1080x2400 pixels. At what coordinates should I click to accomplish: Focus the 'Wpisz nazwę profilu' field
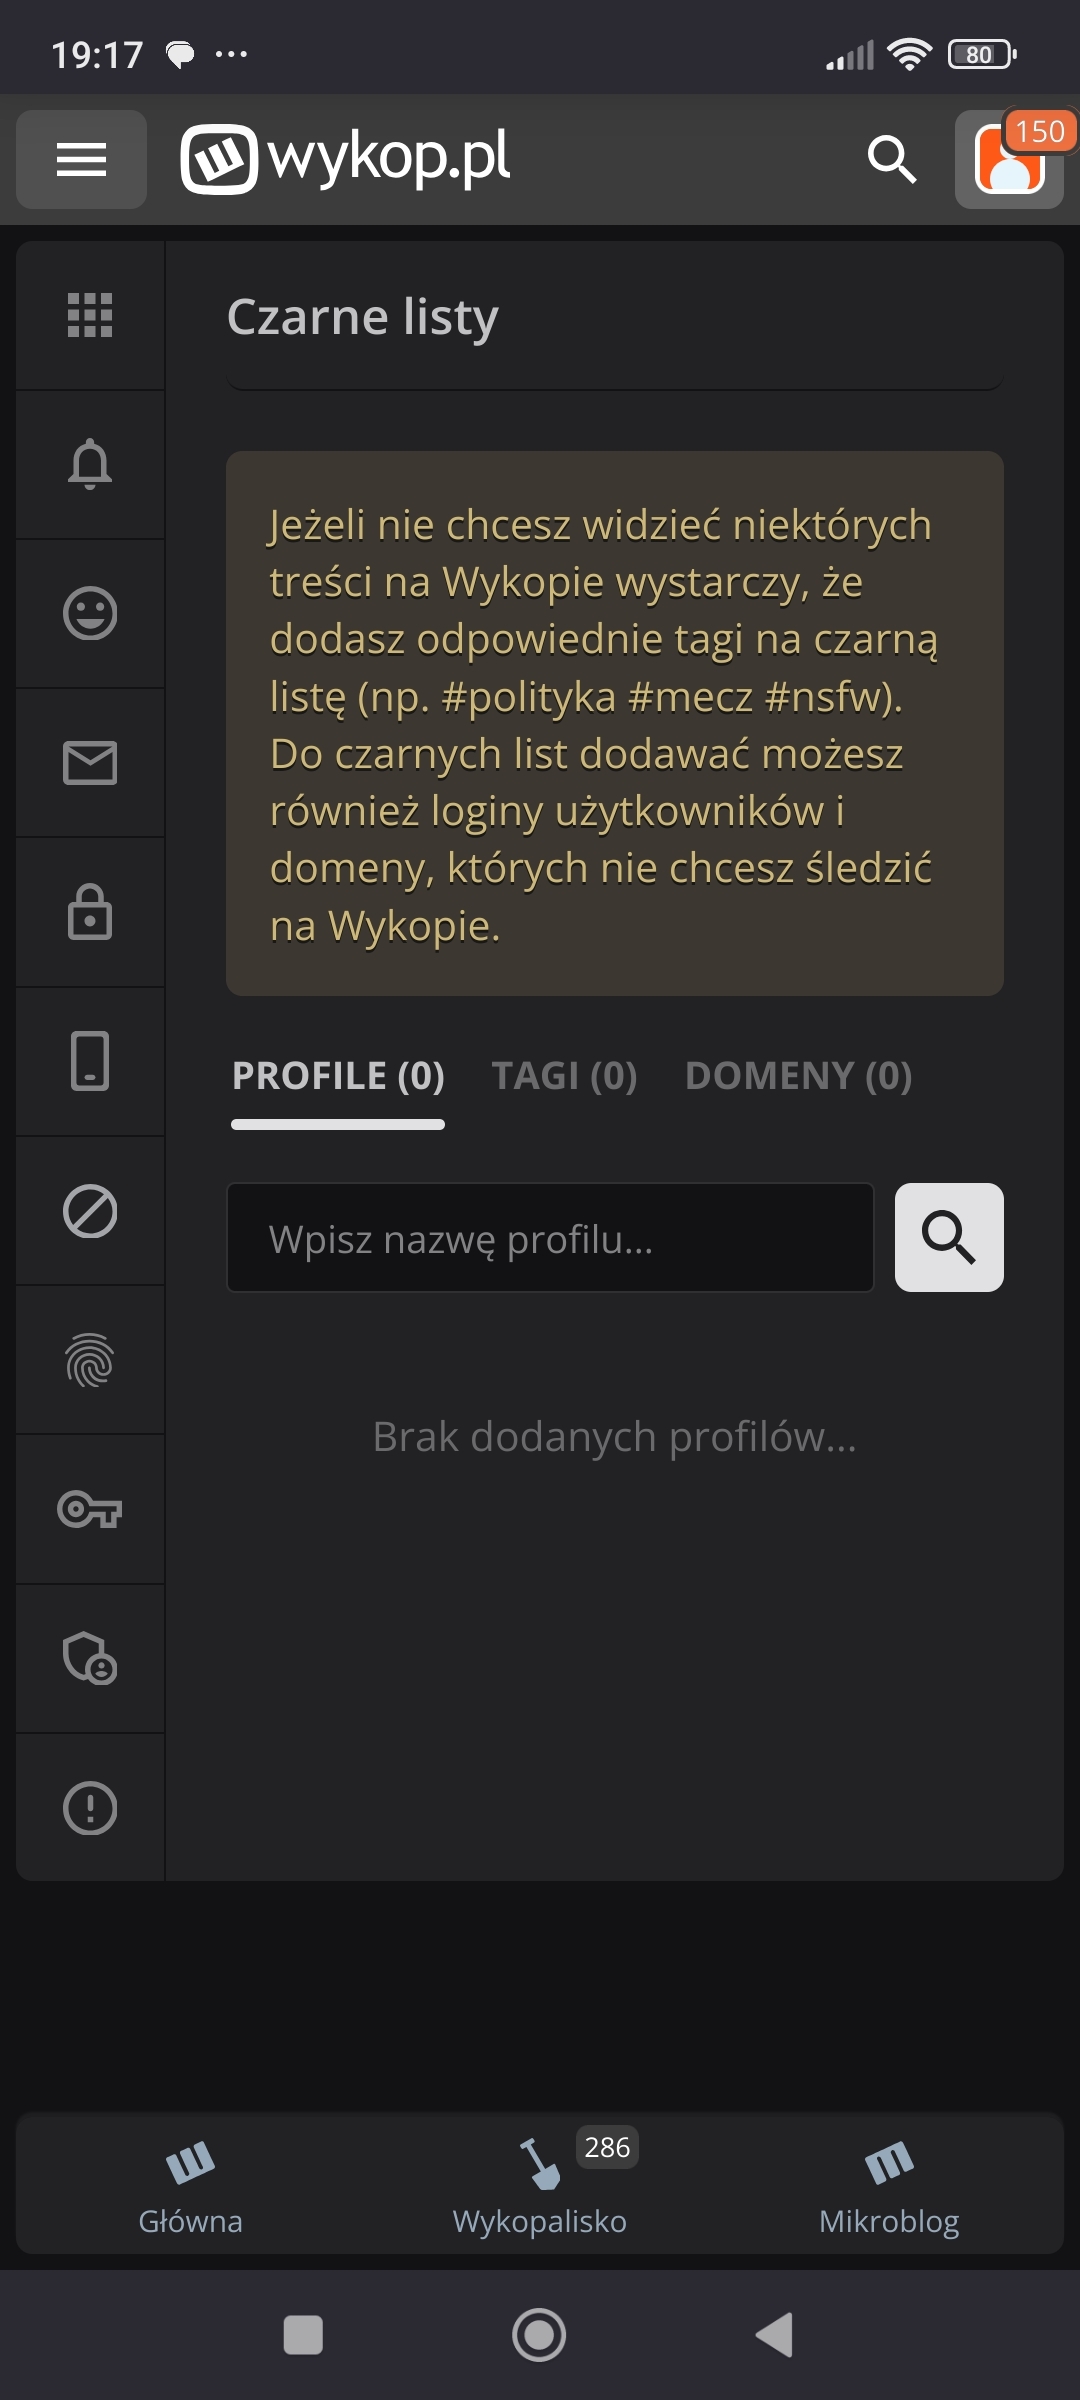(x=550, y=1238)
